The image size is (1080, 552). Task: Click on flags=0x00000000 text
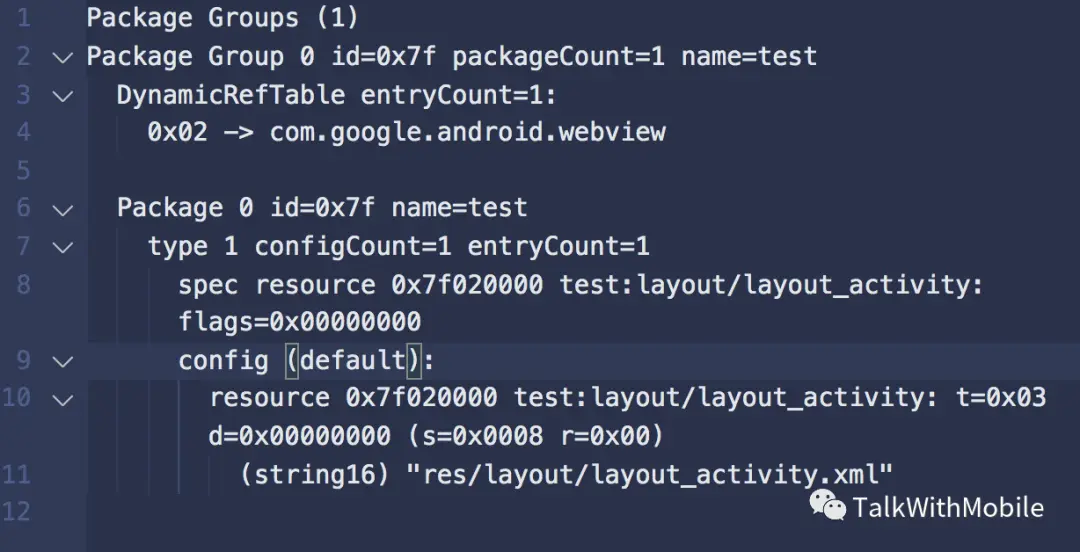click(300, 322)
